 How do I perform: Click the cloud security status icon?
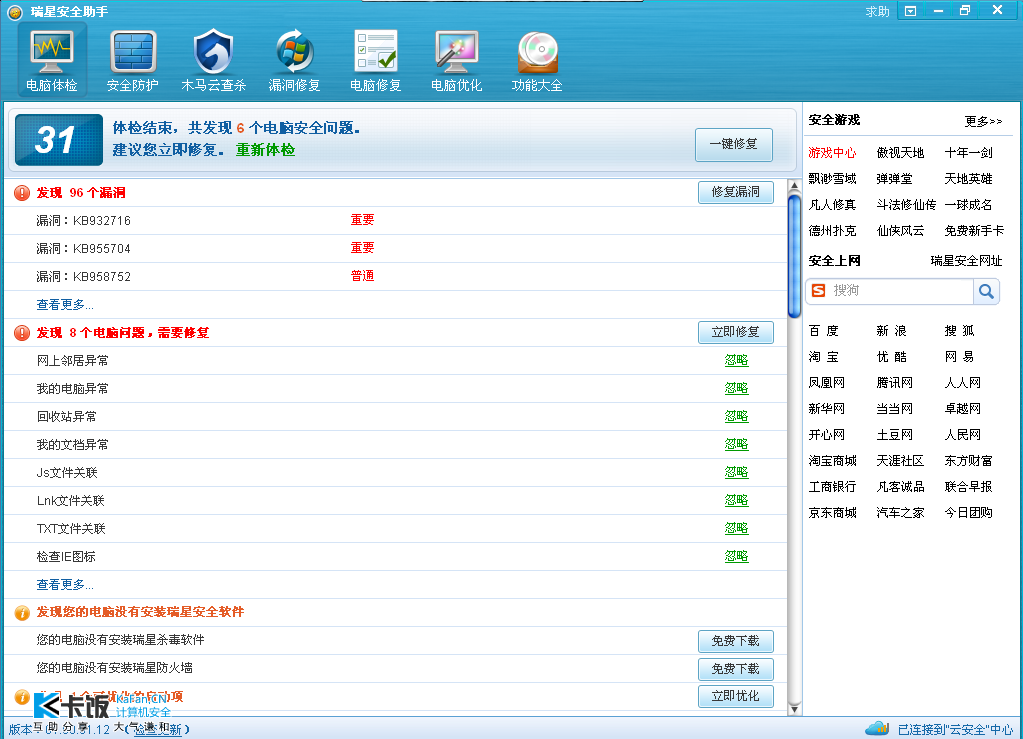click(x=877, y=728)
